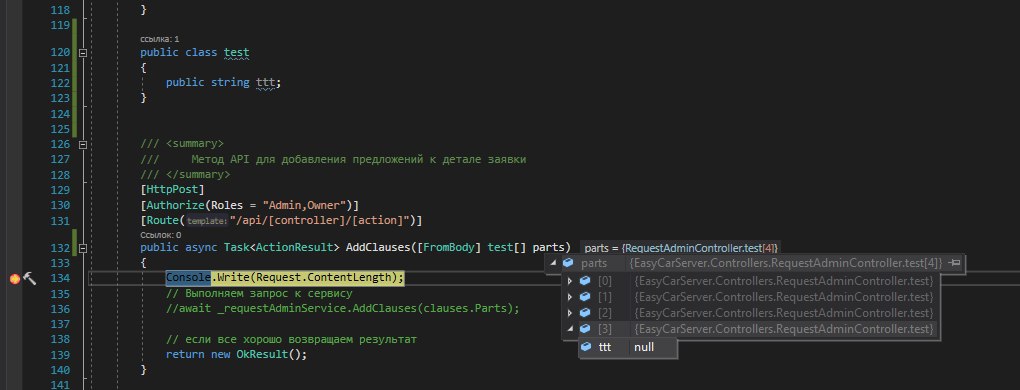Click the [0] index label in datatip

point(605,281)
